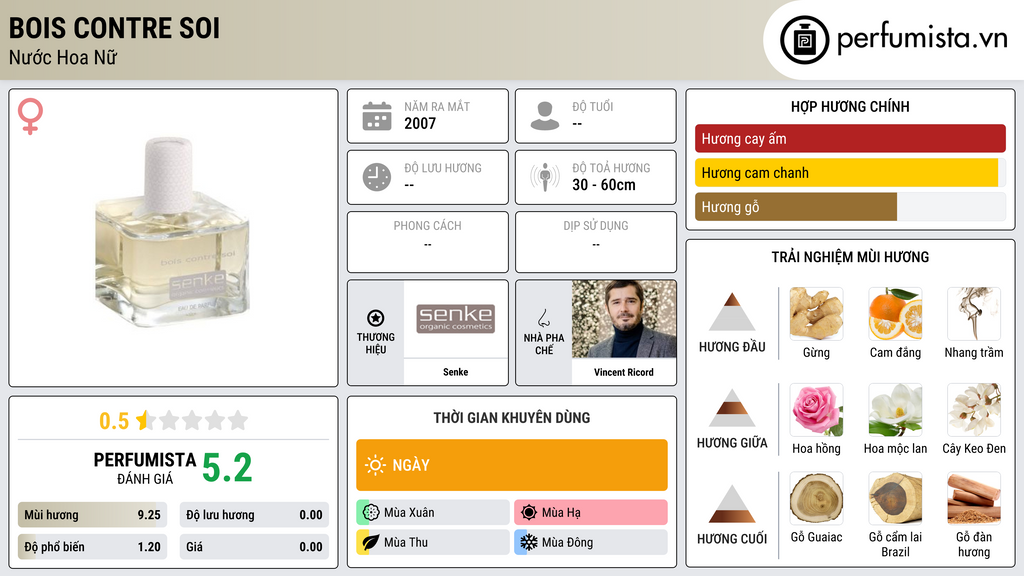Click the perfumista.vn bottle logo icon

pos(804,40)
